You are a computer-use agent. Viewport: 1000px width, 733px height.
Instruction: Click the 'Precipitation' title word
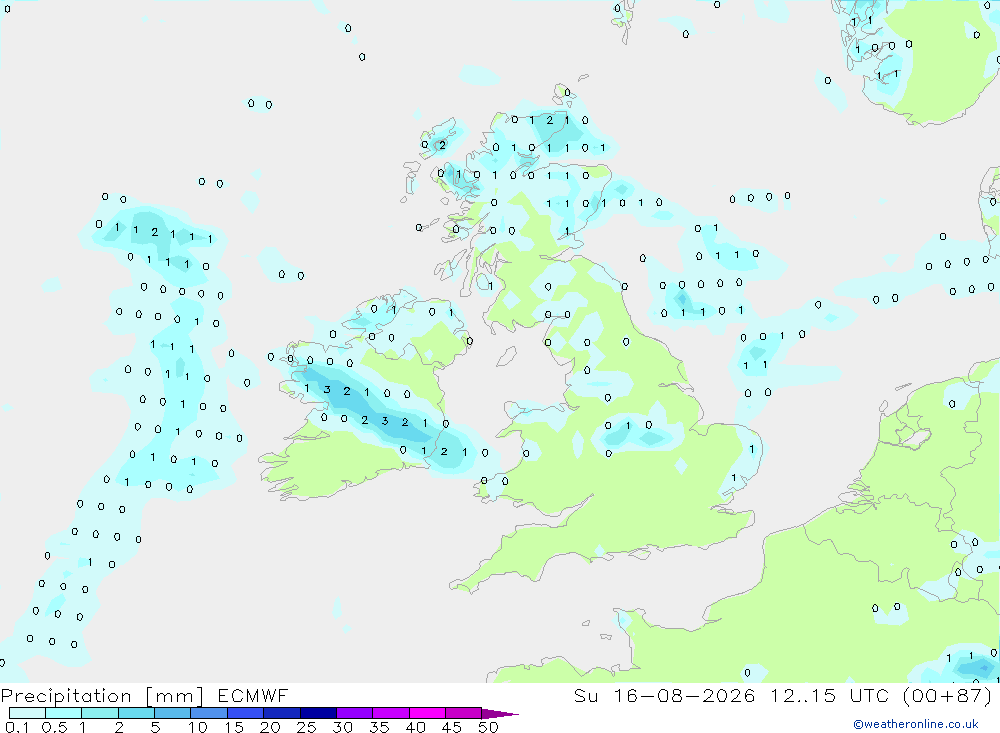click(x=66, y=696)
